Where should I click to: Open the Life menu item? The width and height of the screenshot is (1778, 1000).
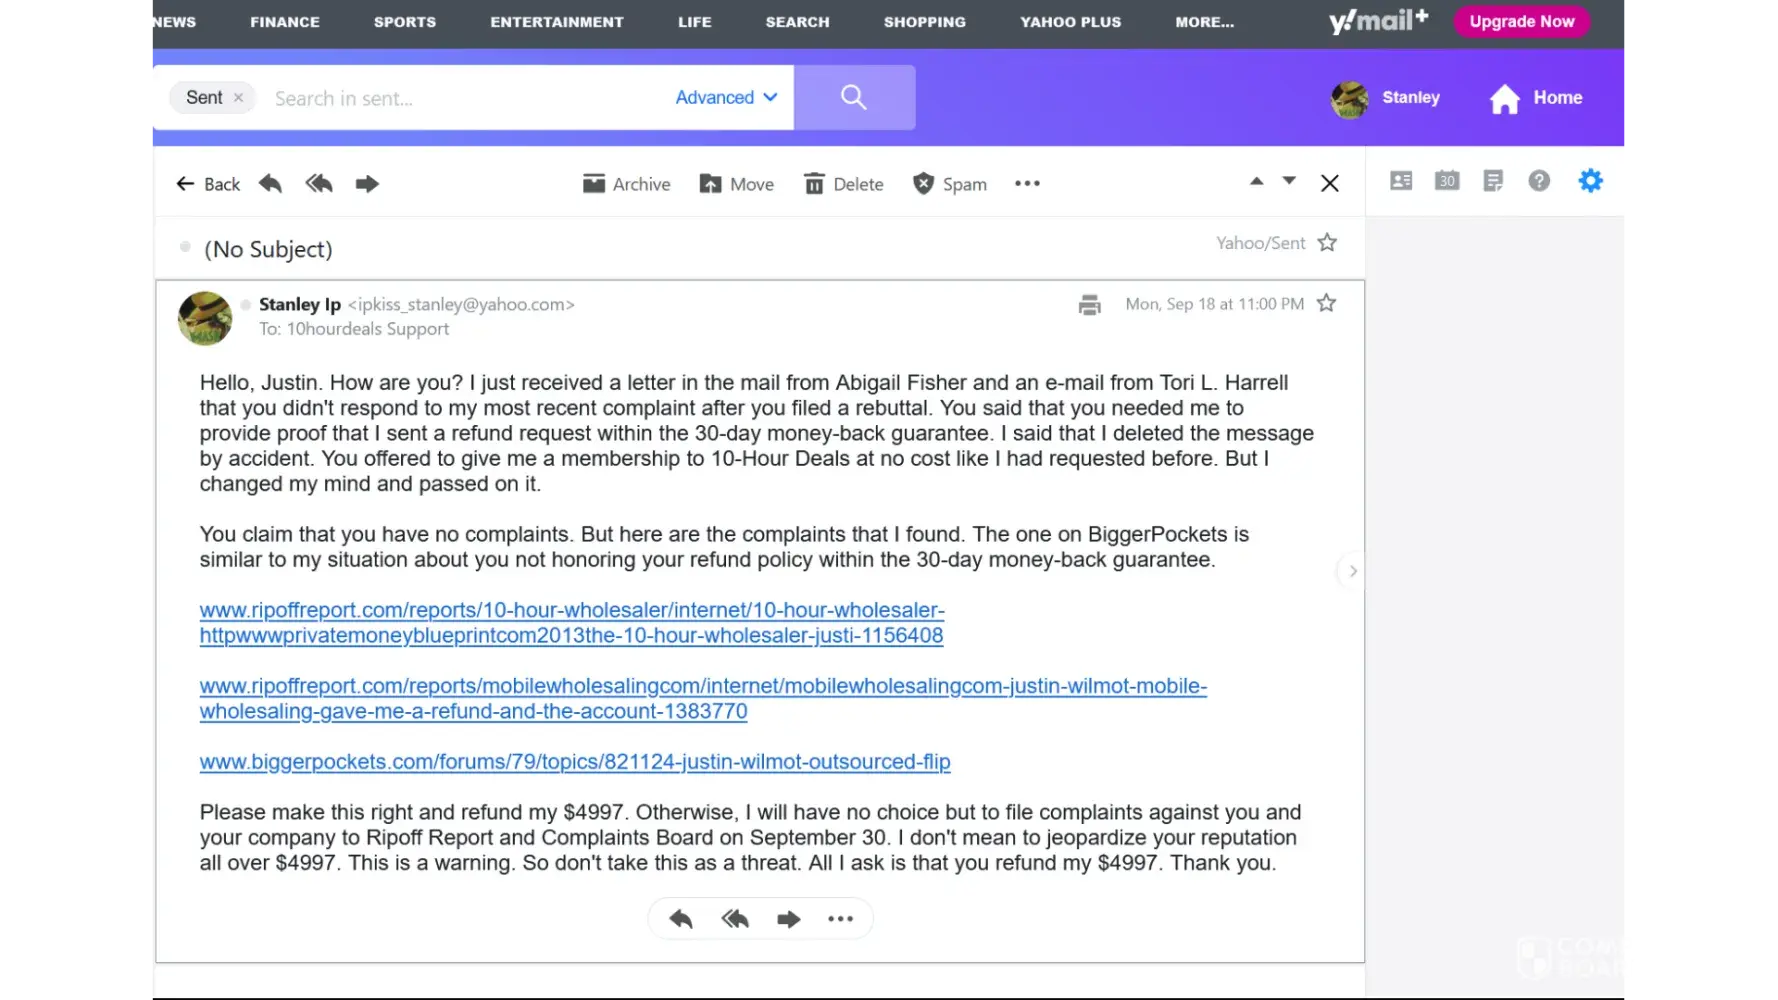(x=695, y=22)
